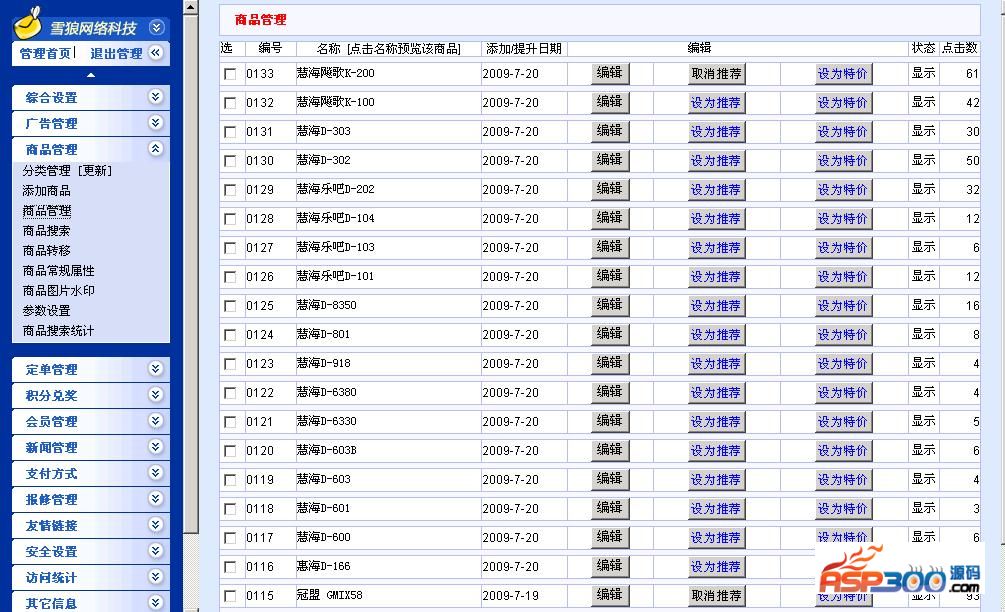Click the 点击数 column header
The height and width of the screenshot is (612, 1005).
tap(959, 48)
